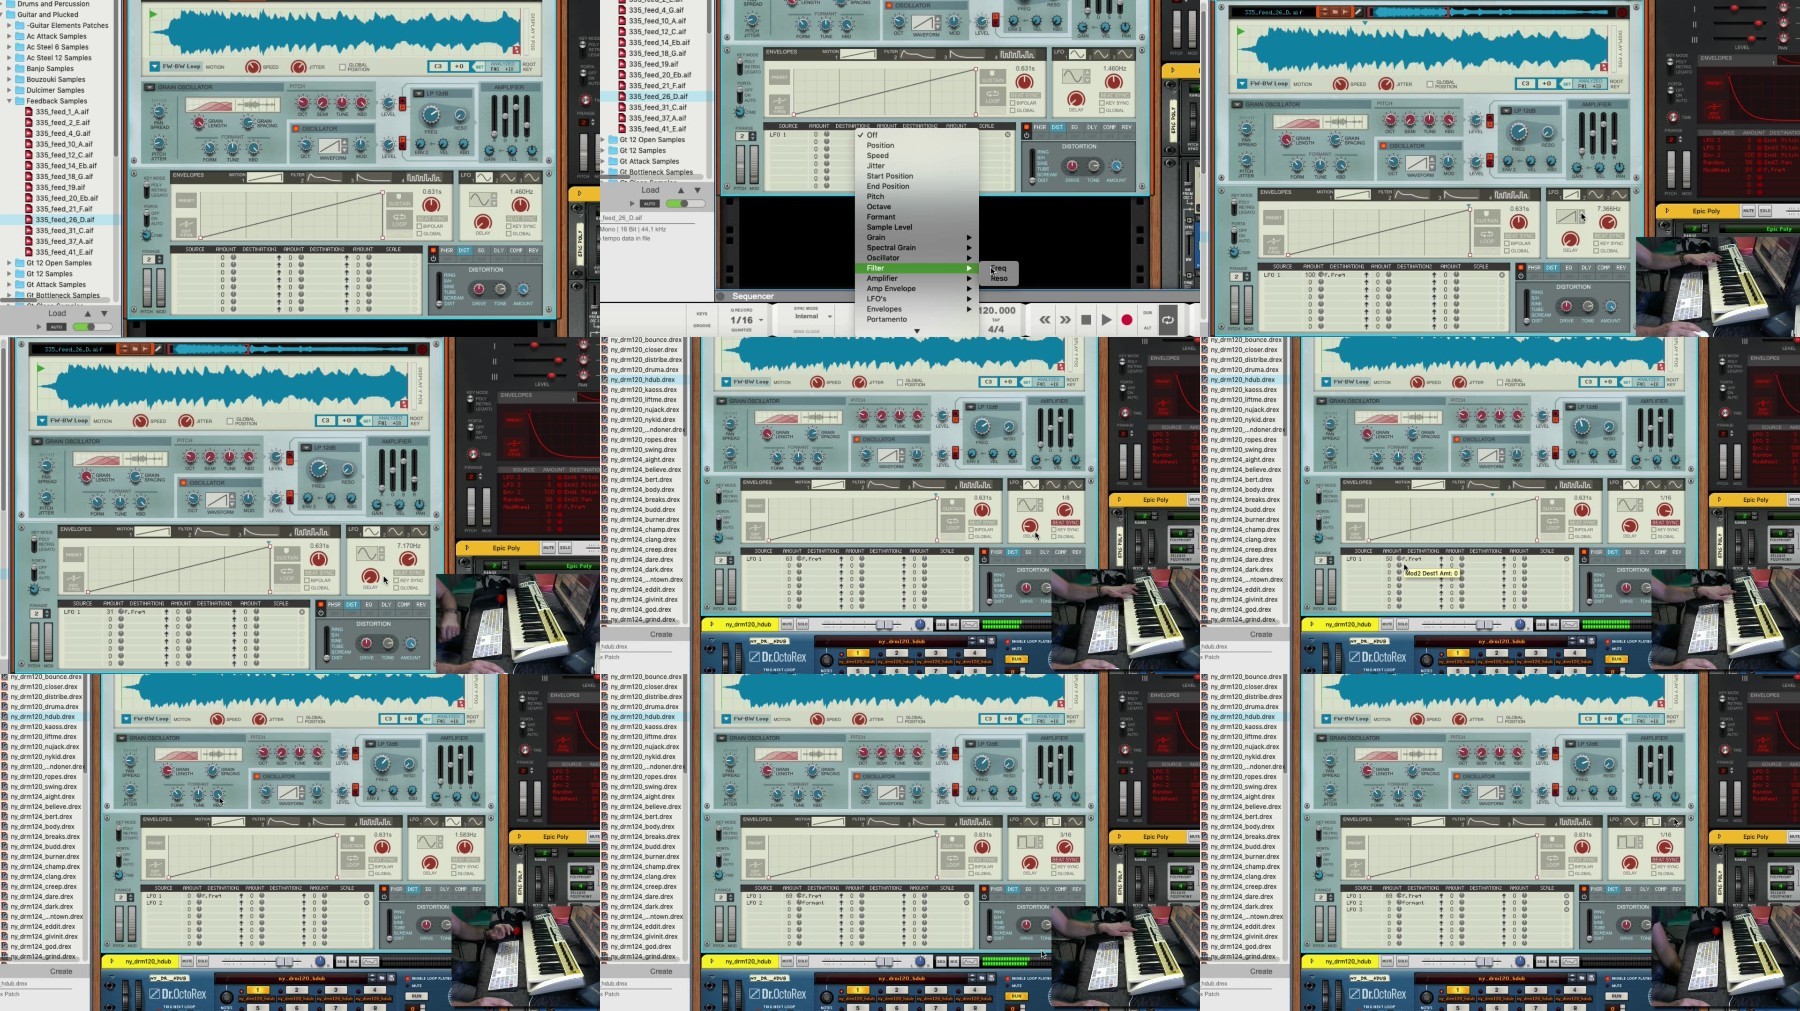Click the Sequencer panel title
Viewport: 1800px width, 1011px height.
tap(753, 296)
